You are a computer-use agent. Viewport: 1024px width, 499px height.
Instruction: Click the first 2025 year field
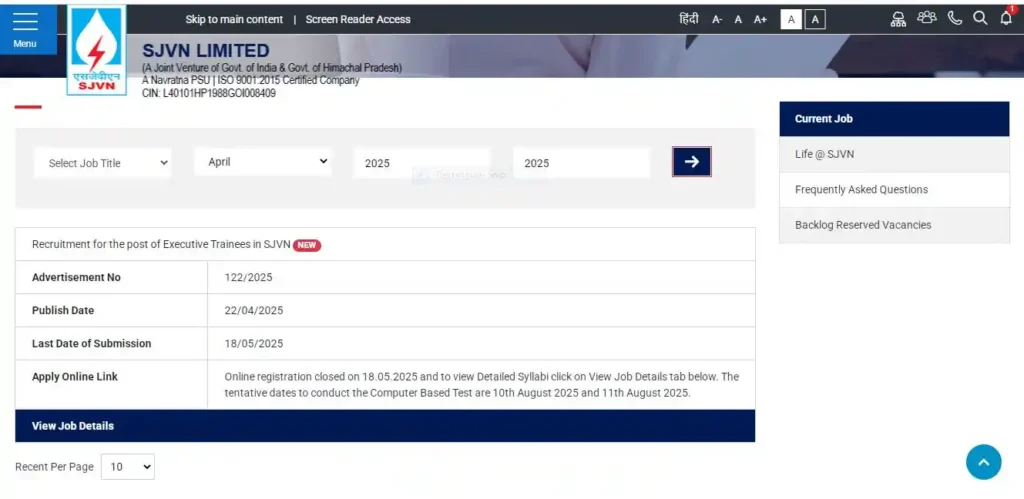(x=421, y=163)
